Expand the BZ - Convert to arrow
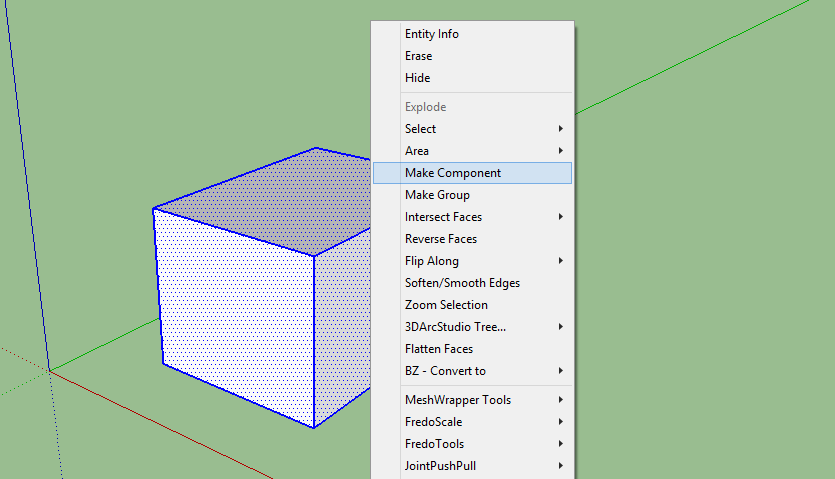The height and width of the screenshot is (479, 835). [561, 371]
